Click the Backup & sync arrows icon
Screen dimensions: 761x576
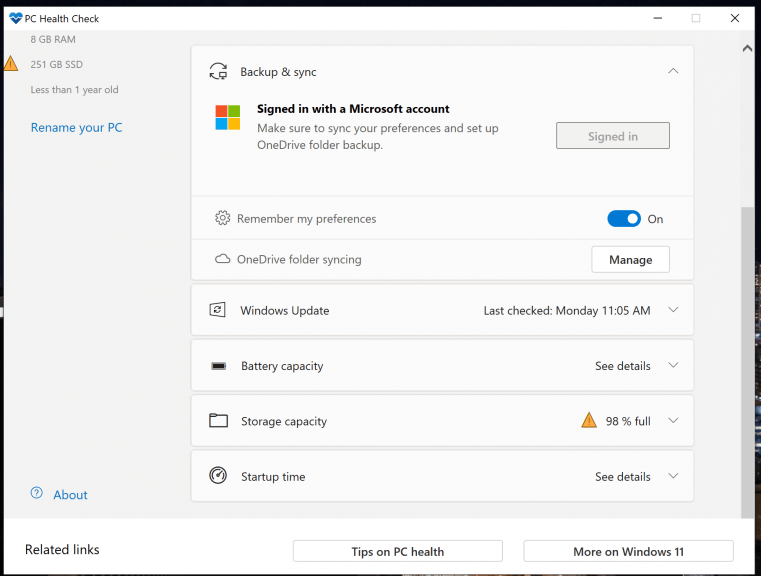coord(218,71)
